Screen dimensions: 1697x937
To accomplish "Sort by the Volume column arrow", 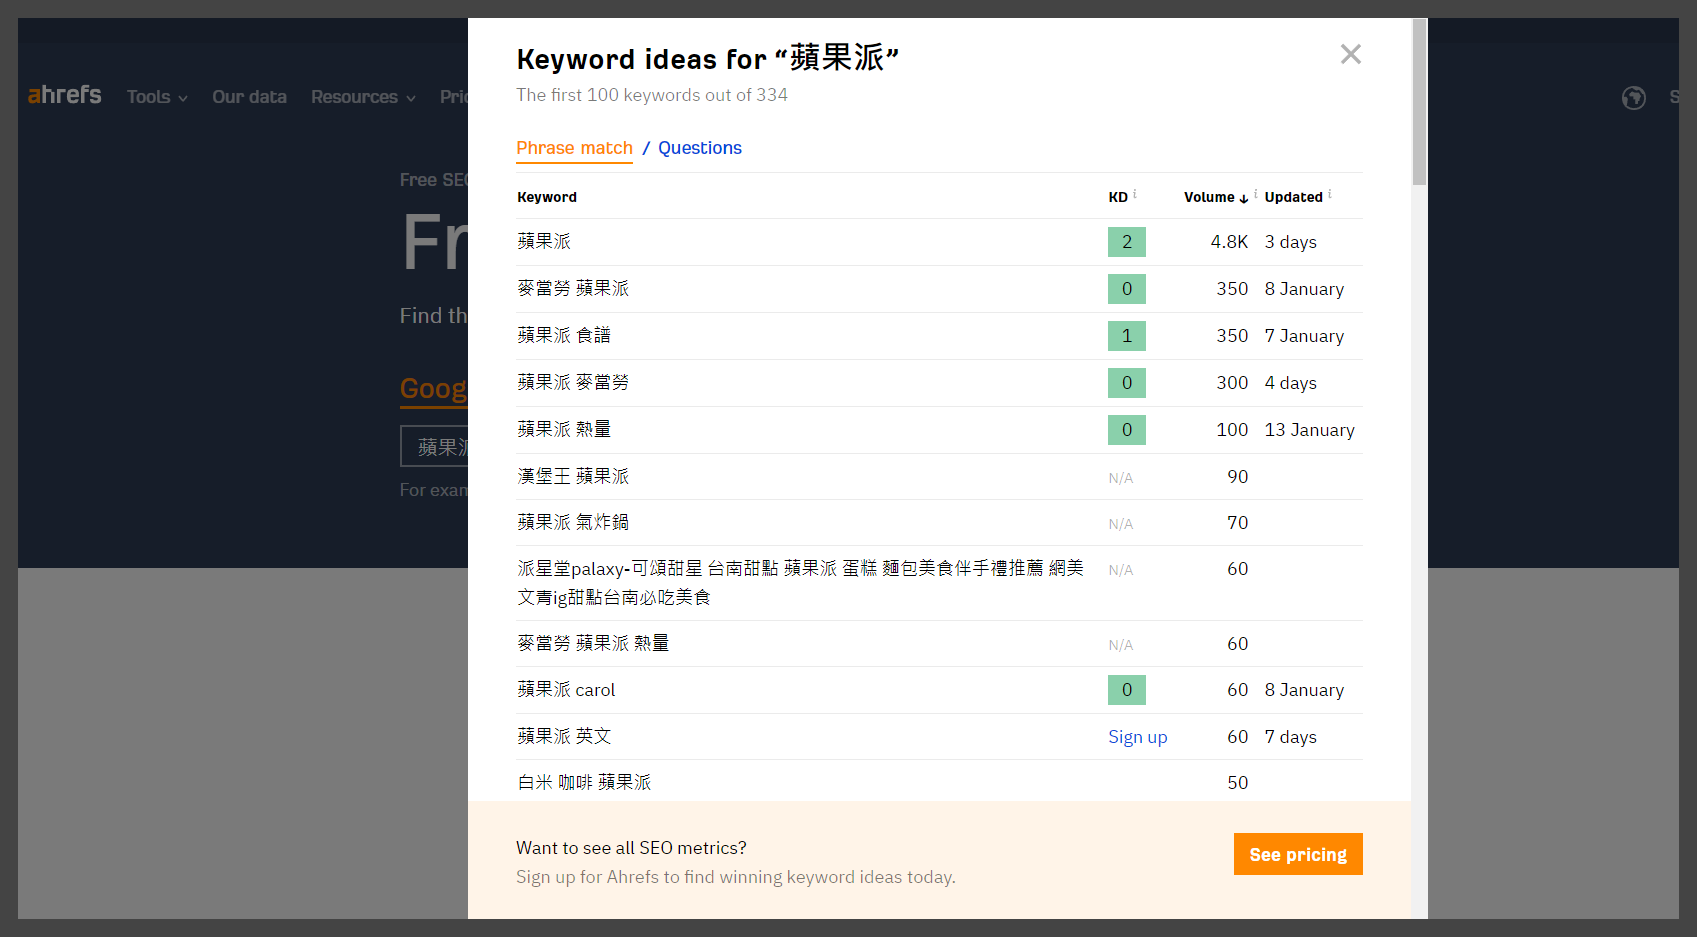I will coord(1244,198).
